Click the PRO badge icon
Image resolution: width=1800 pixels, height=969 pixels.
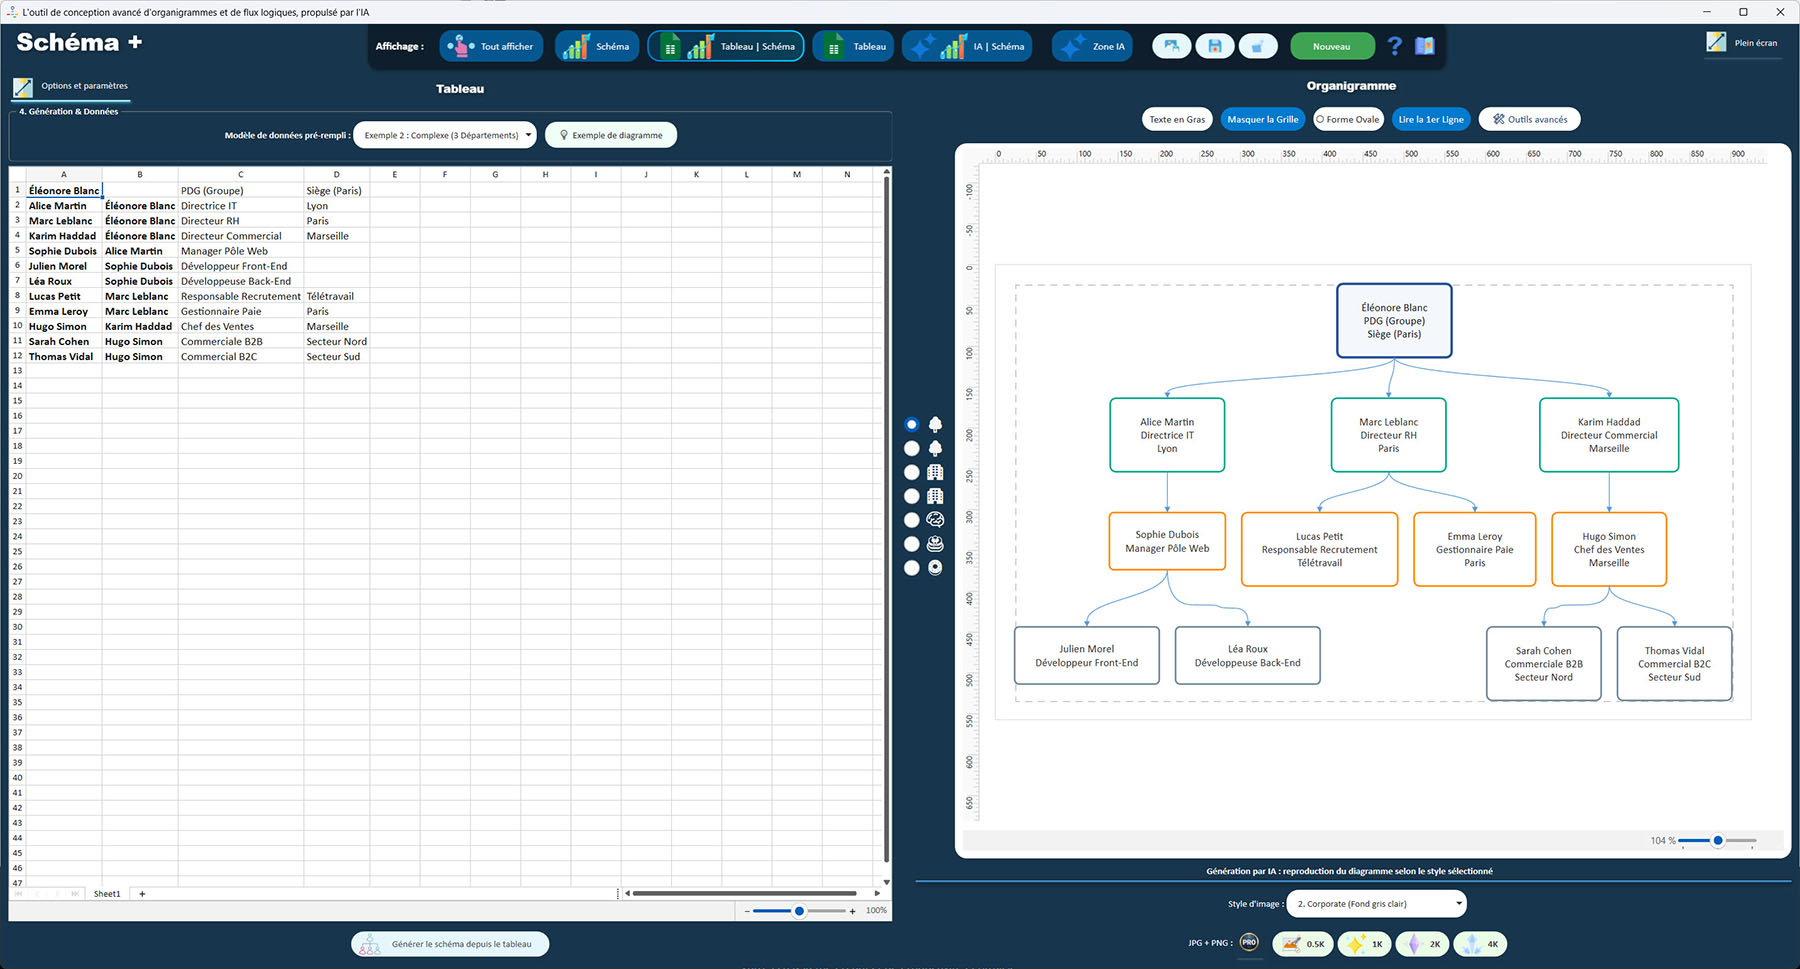[1249, 942]
